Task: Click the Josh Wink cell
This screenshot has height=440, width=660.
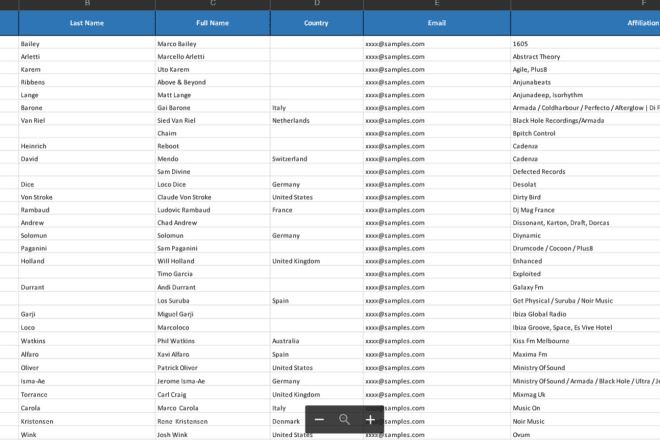Action: (213, 435)
